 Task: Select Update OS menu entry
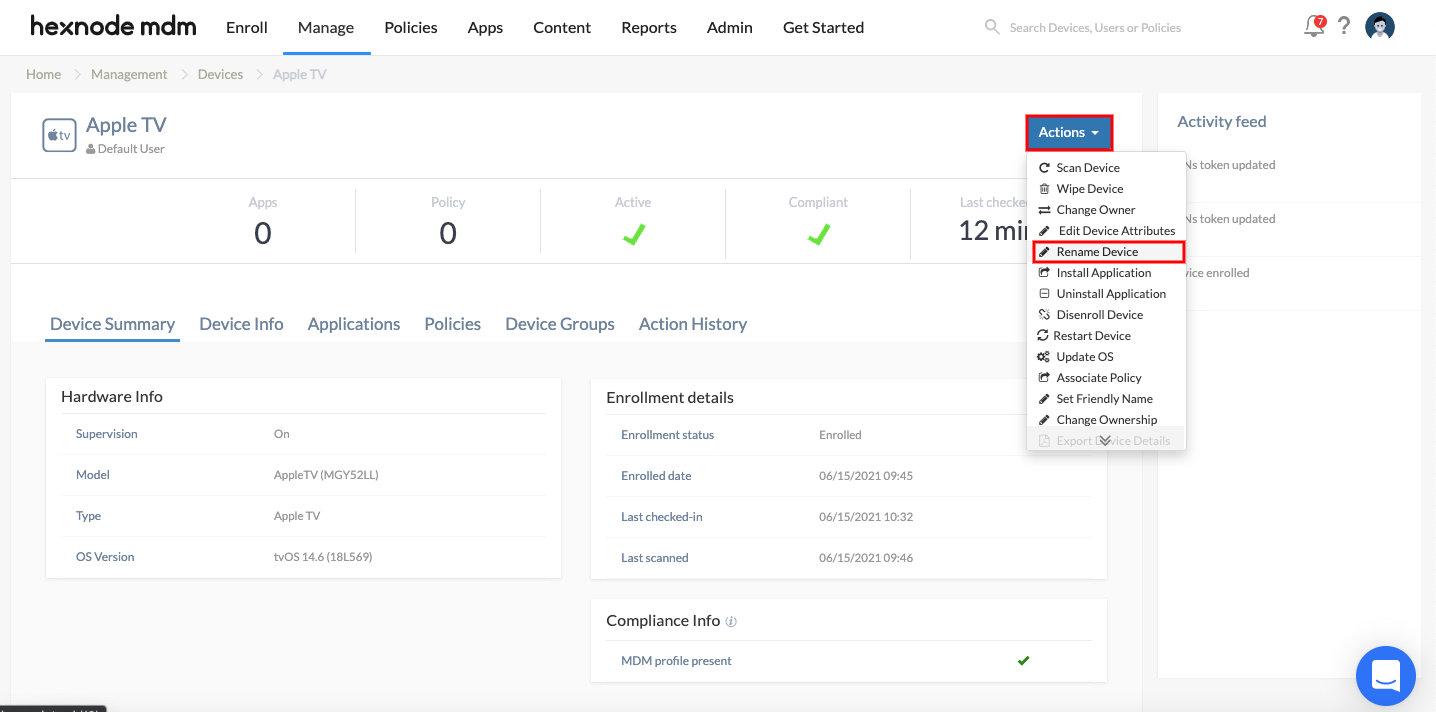(x=1085, y=357)
